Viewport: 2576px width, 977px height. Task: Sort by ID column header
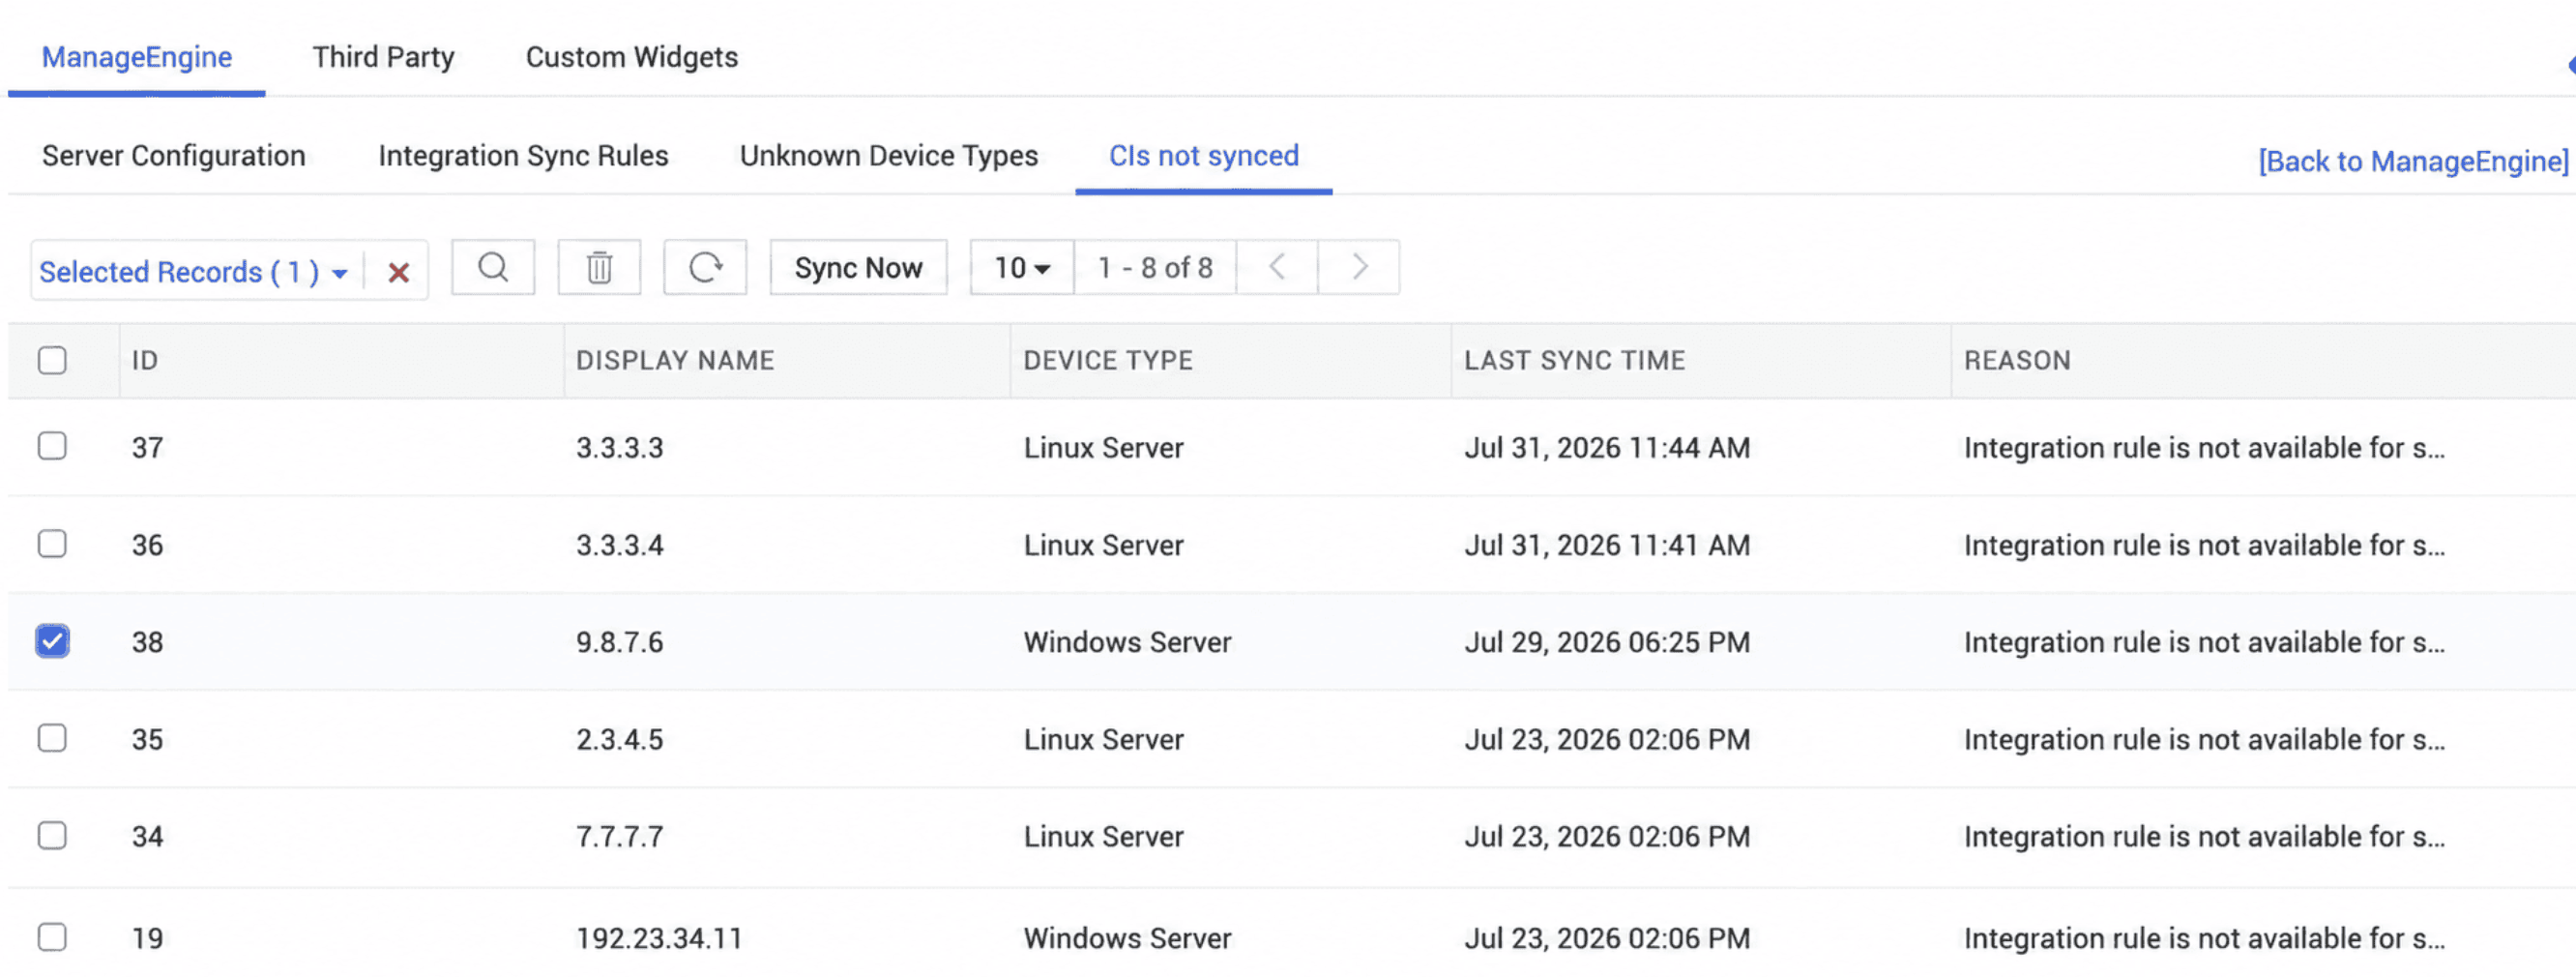[145, 361]
